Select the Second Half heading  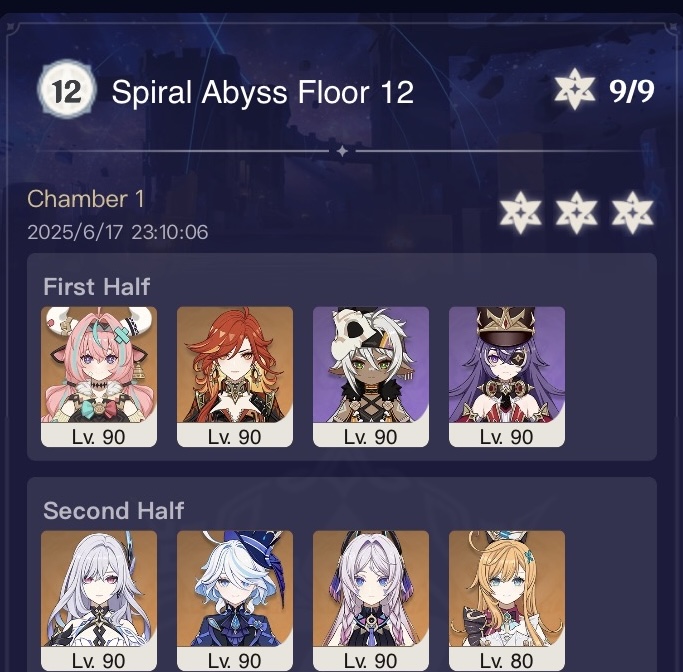(114, 510)
